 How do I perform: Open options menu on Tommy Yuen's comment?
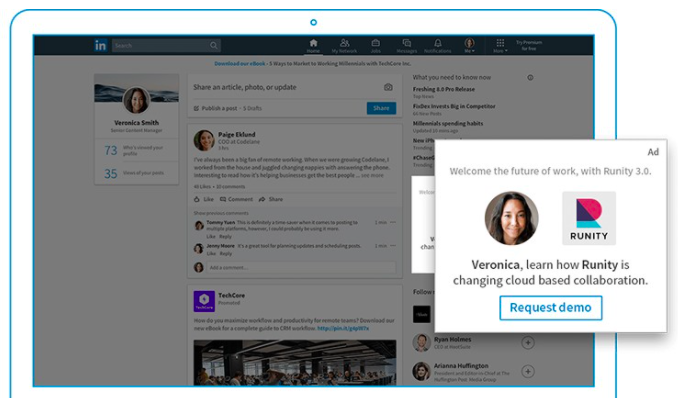[393, 222]
